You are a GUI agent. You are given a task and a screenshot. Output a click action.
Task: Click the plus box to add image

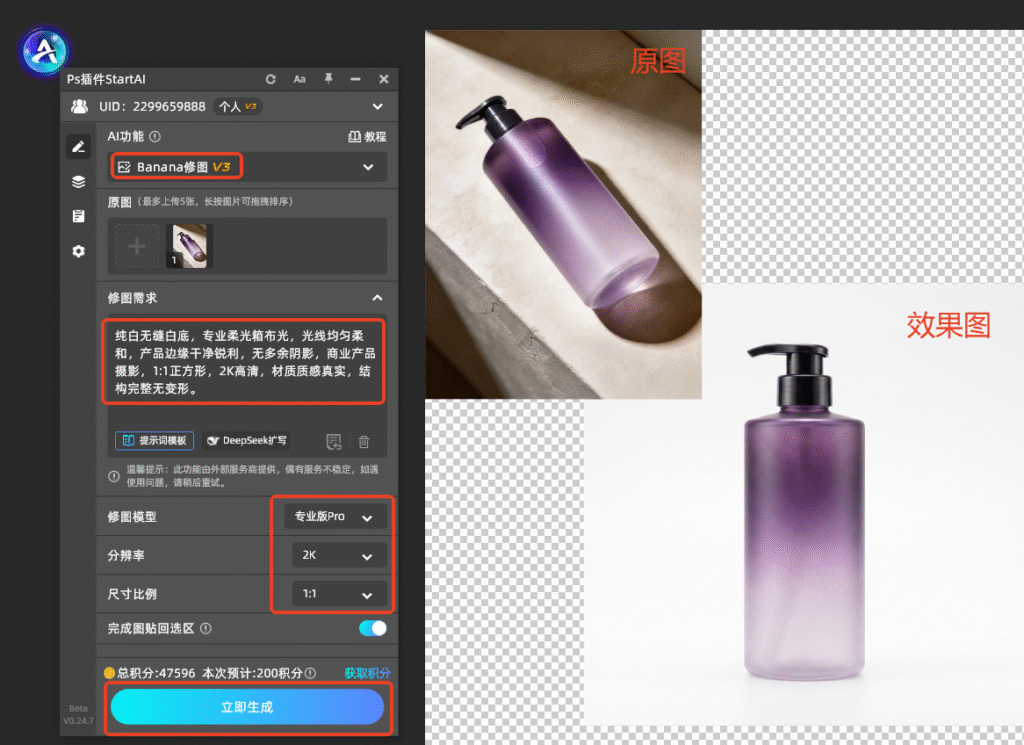pos(136,246)
